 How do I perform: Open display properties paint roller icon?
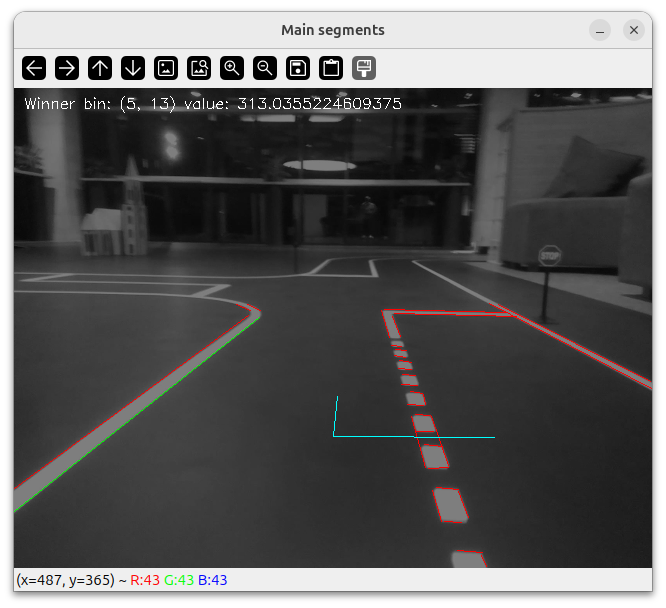(x=364, y=68)
